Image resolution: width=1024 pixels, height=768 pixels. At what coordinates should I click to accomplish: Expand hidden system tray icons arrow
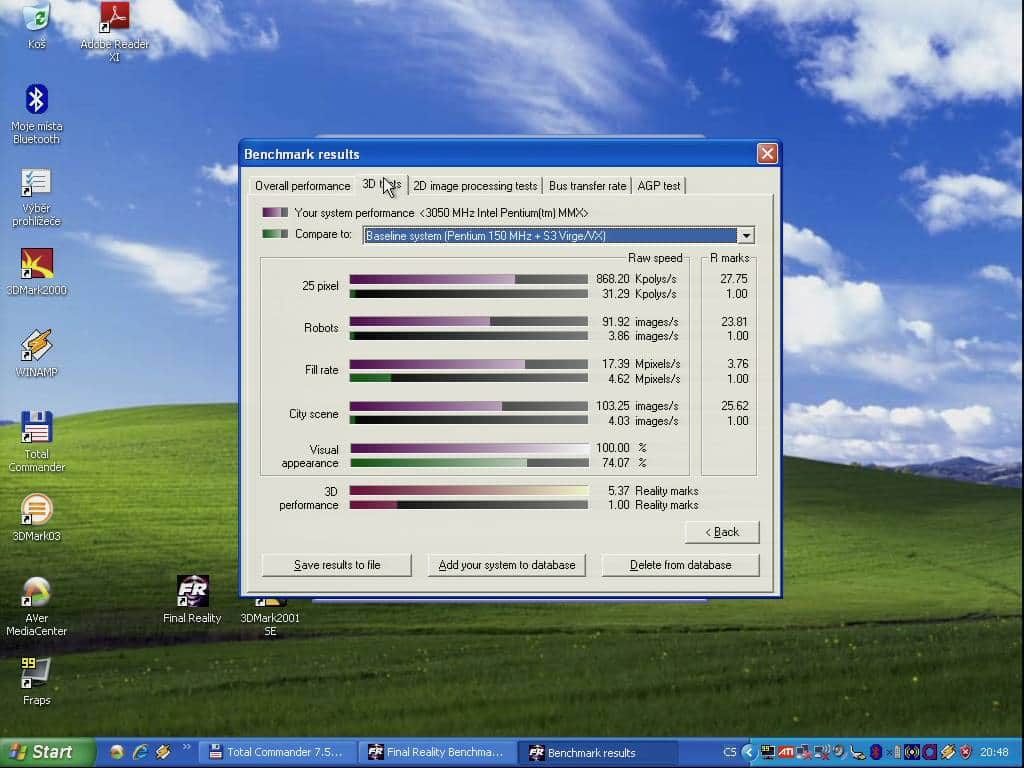749,752
